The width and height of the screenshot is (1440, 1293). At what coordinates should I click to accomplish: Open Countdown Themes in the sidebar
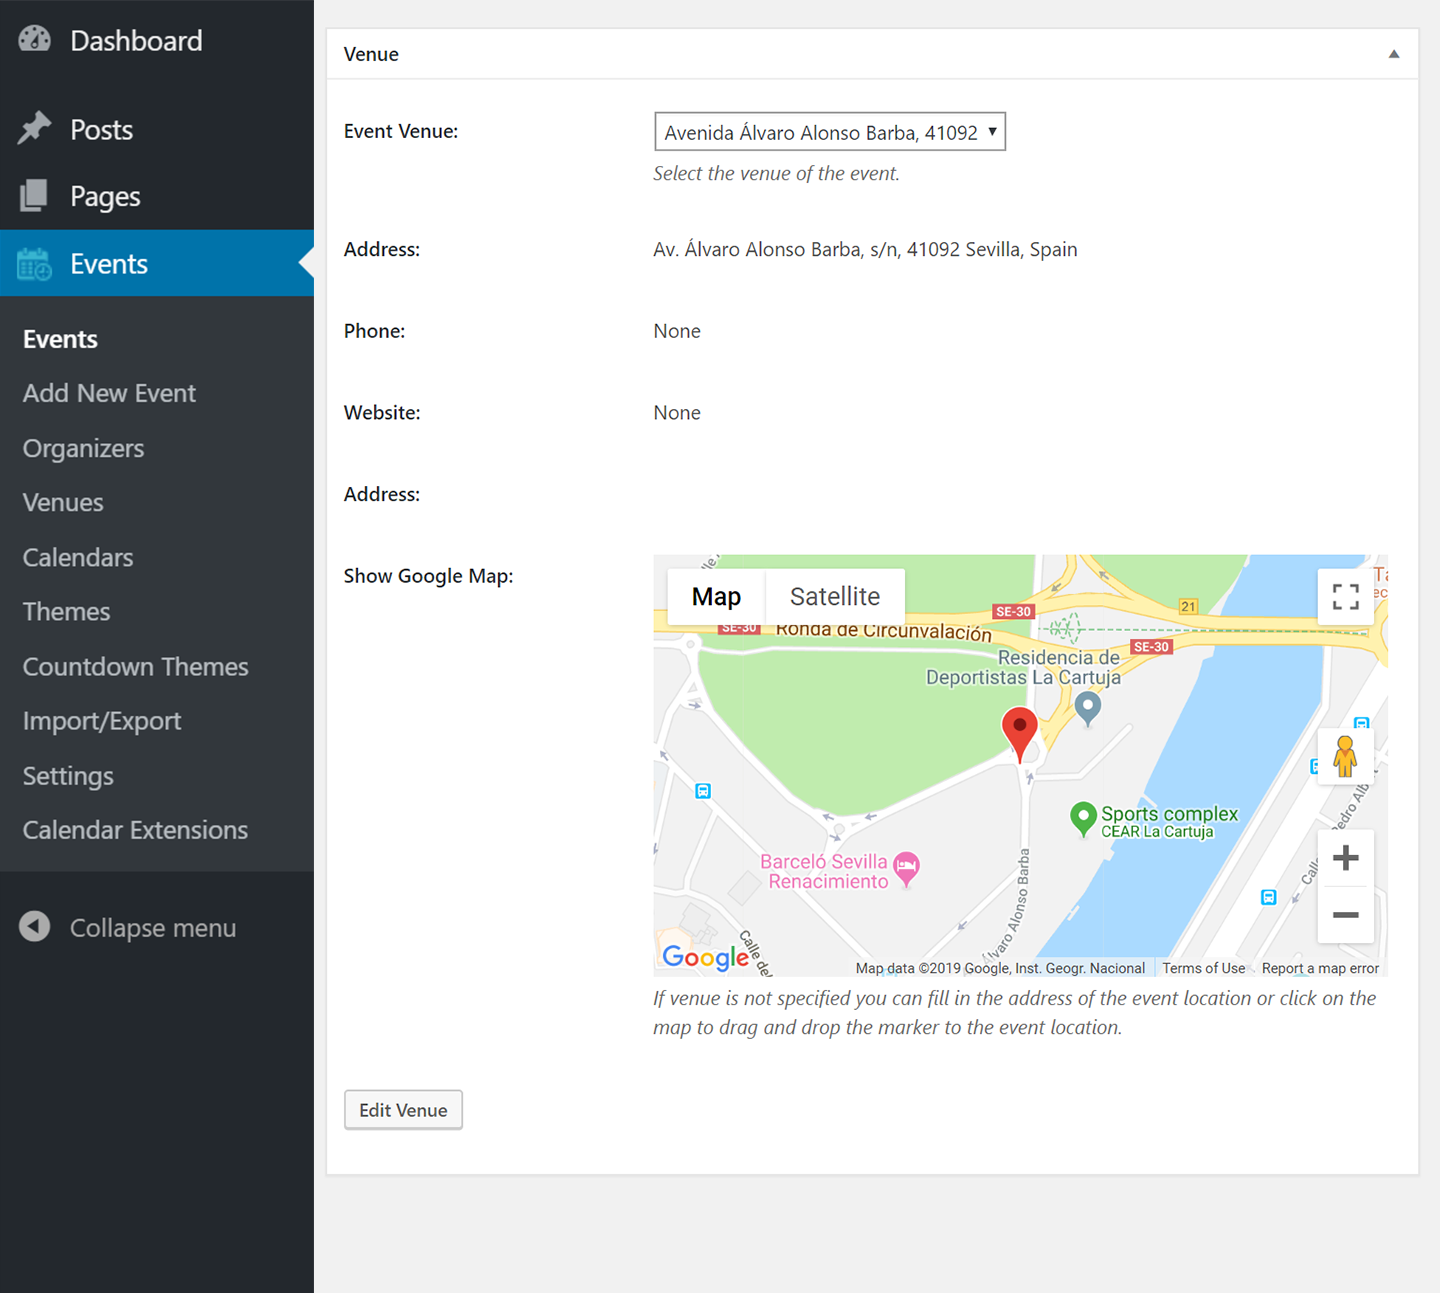[135, 667]
